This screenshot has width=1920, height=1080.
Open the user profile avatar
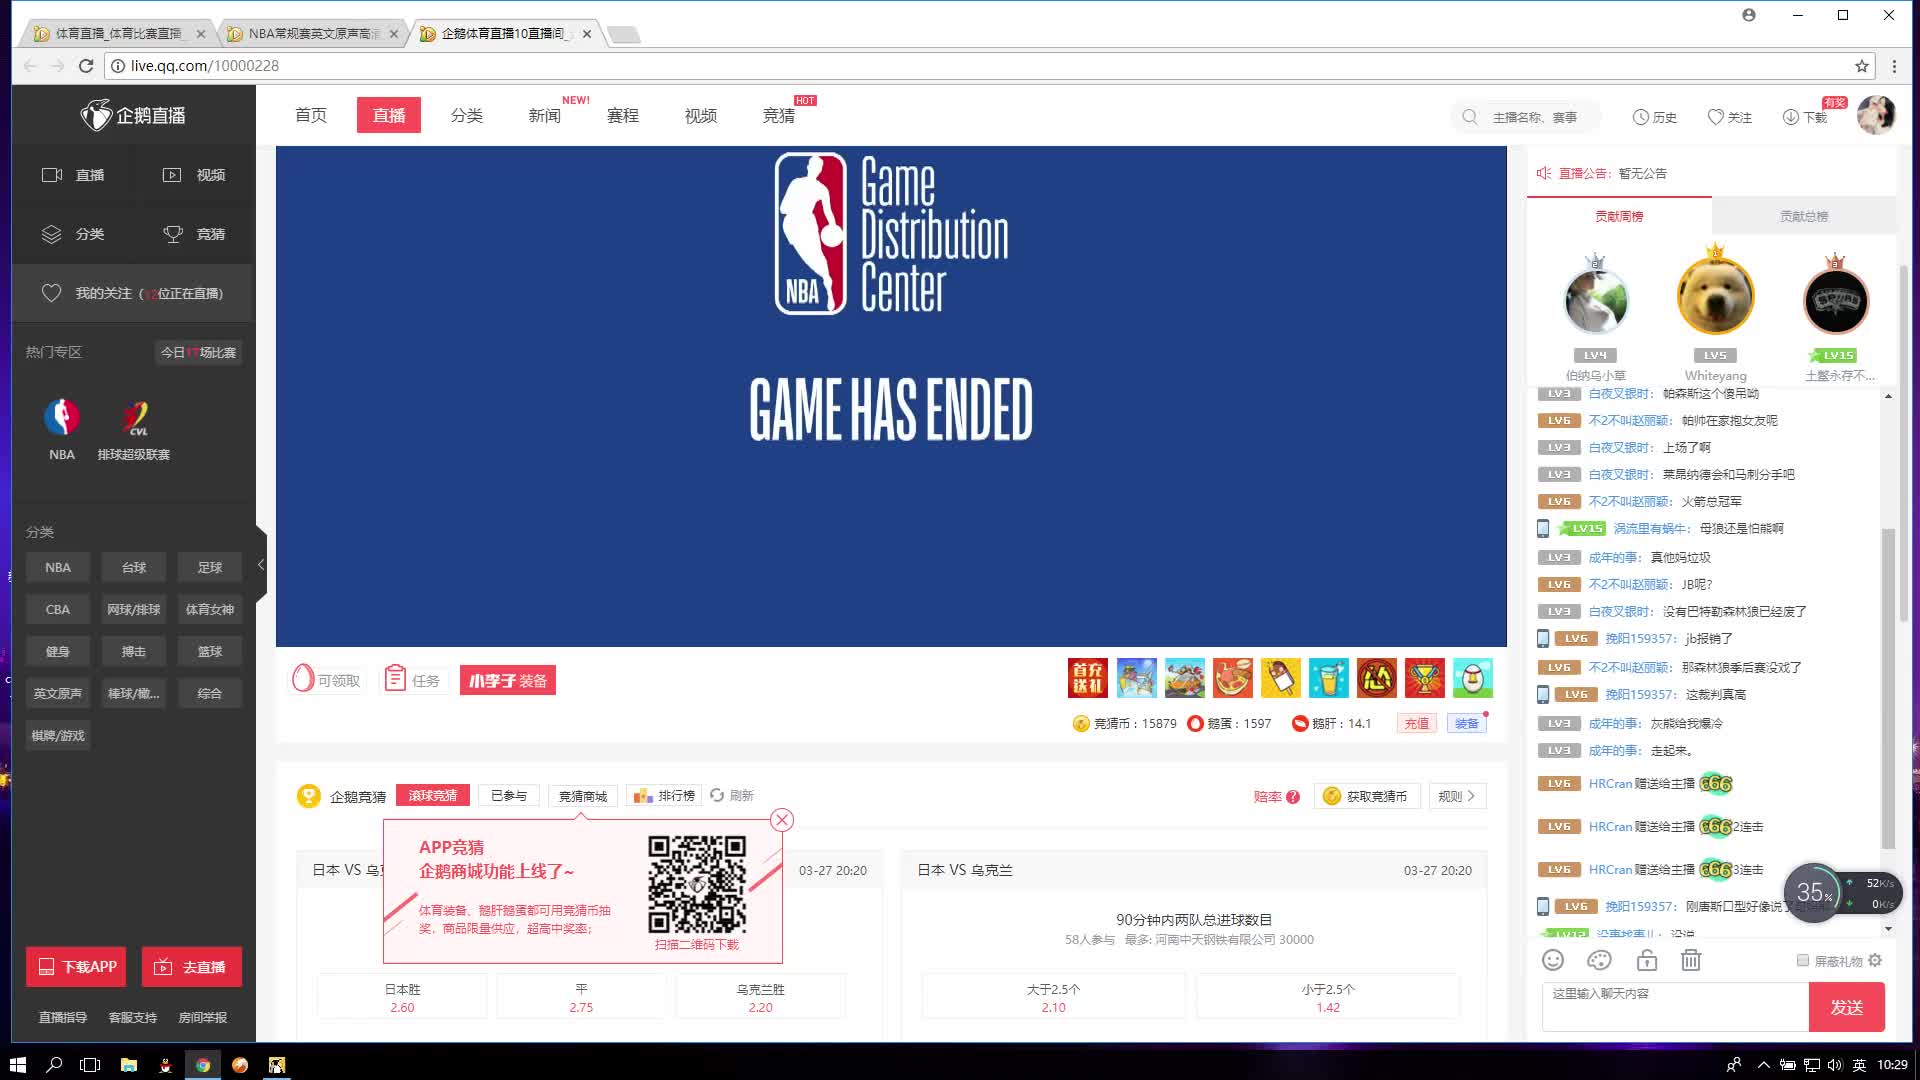pyautogui.click(x=1876, y=115)
